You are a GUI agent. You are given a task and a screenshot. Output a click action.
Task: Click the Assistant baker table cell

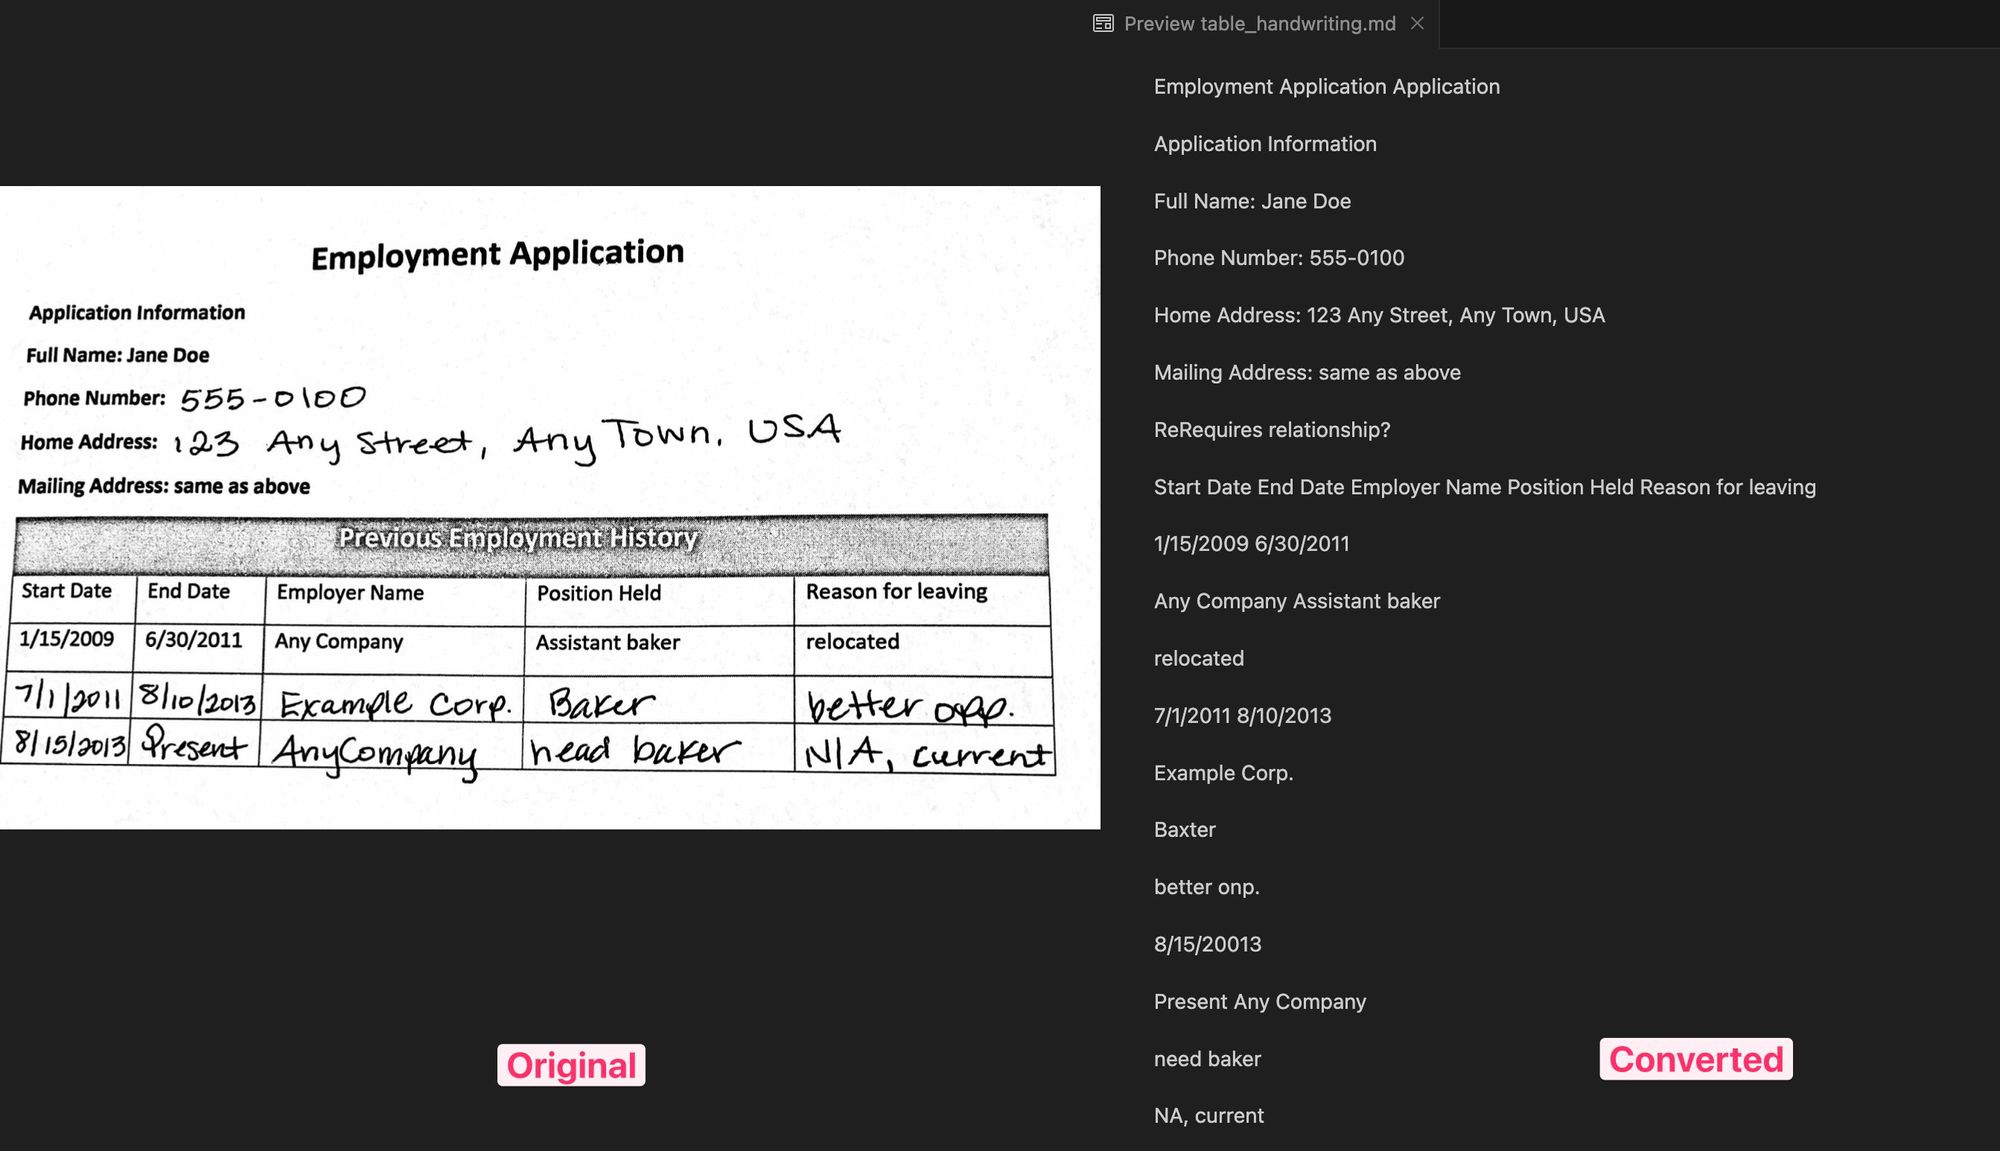(x=607, y=642)
